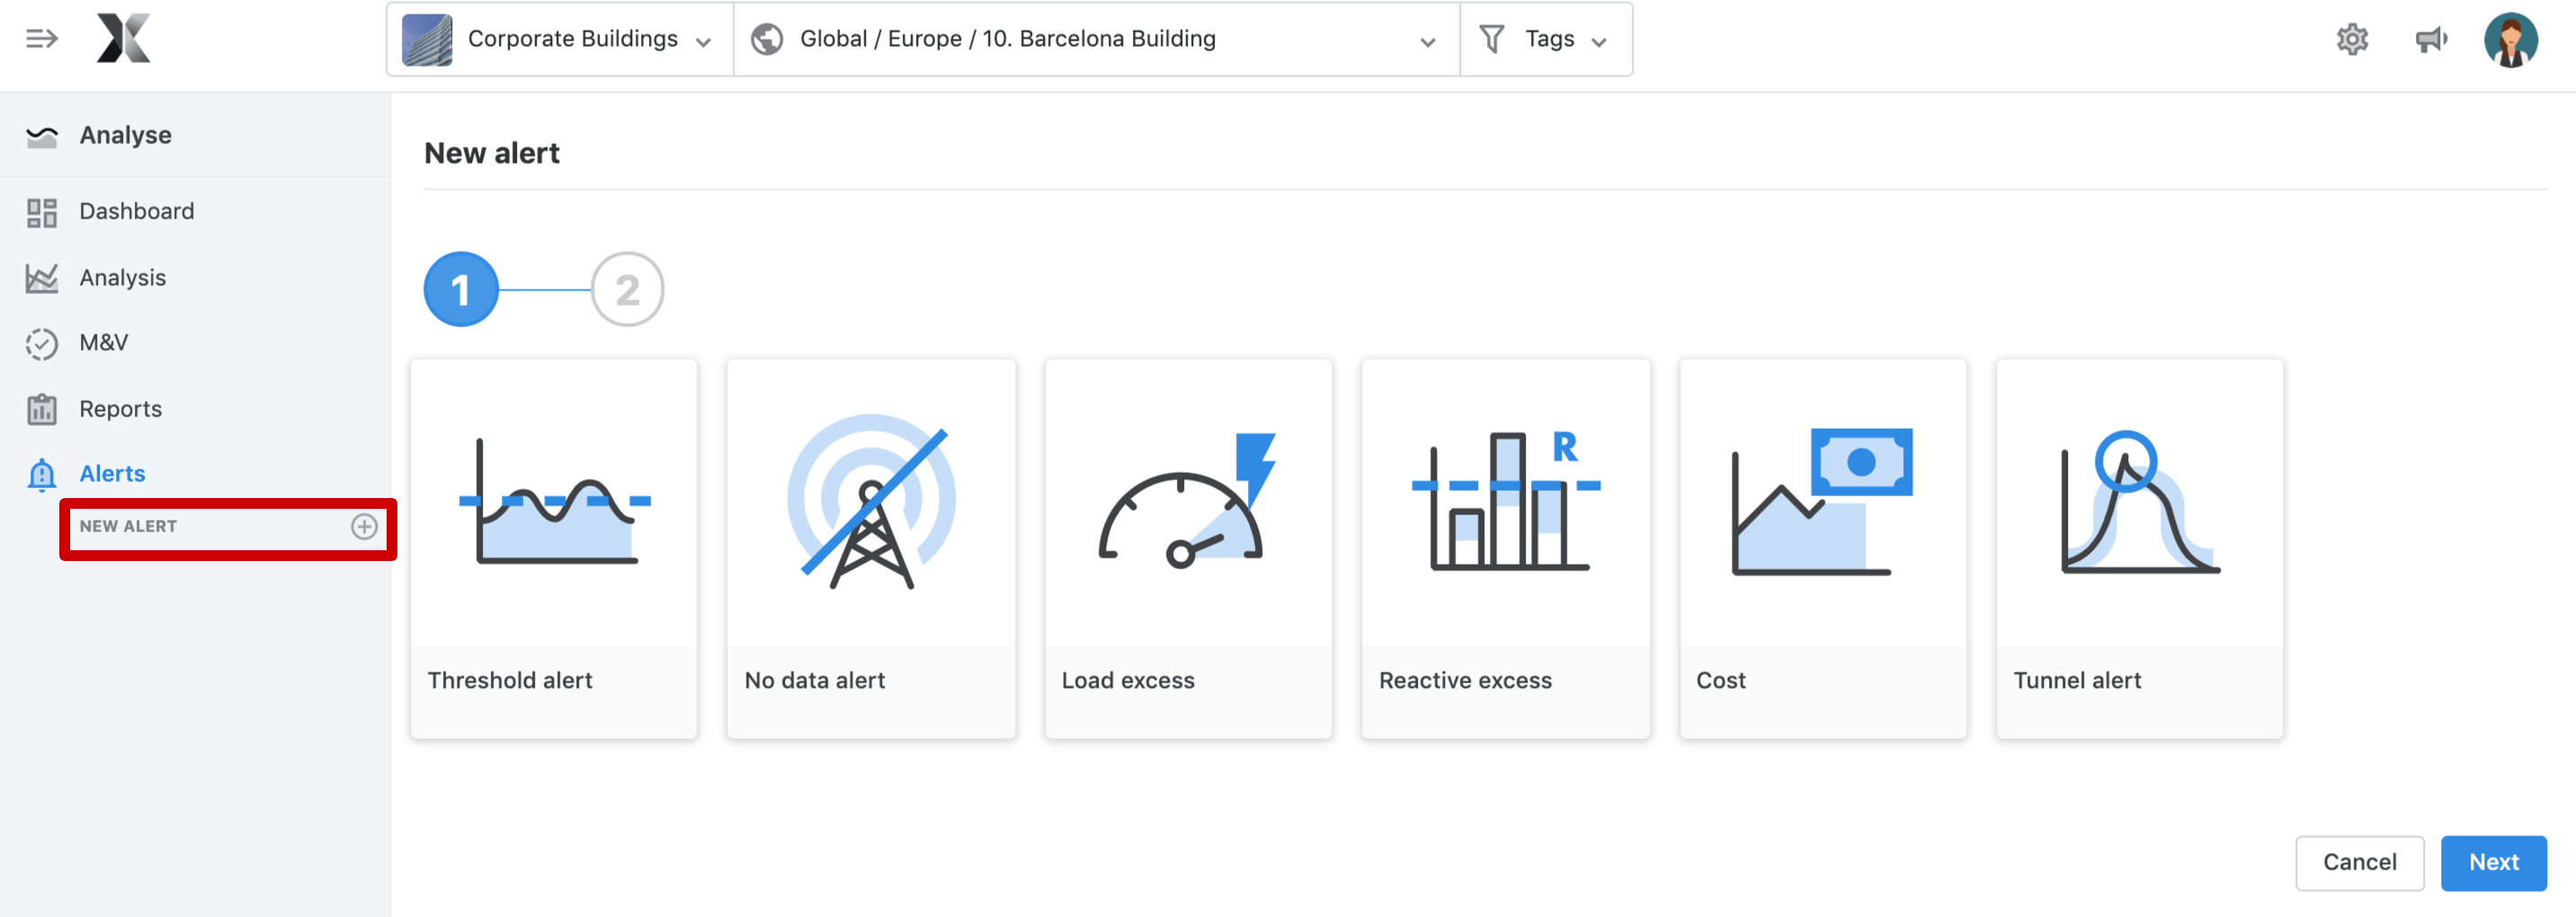Click the announcements megaphone icon
This screenshot has width=2576, height=917.
2433,39
